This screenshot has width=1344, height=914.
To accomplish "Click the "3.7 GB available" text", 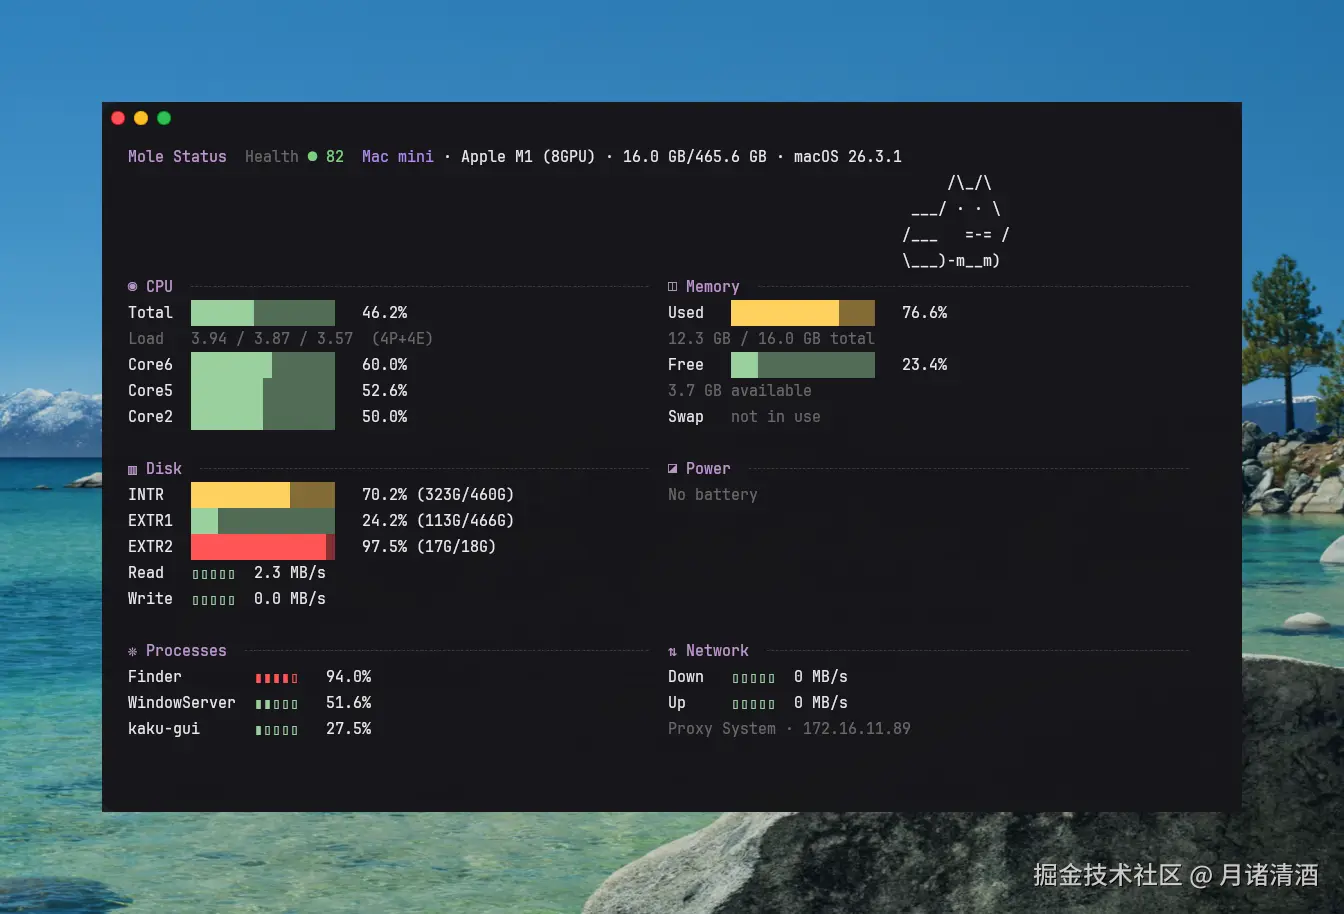I will click(740, 391).
